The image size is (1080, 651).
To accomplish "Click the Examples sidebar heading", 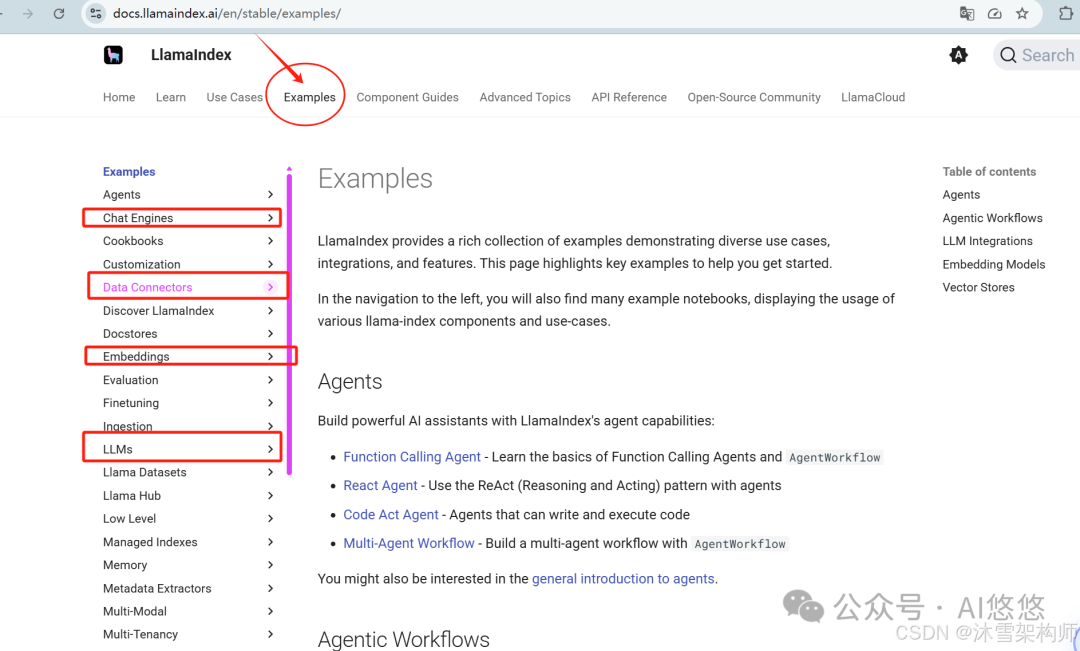I will (129, 172).
